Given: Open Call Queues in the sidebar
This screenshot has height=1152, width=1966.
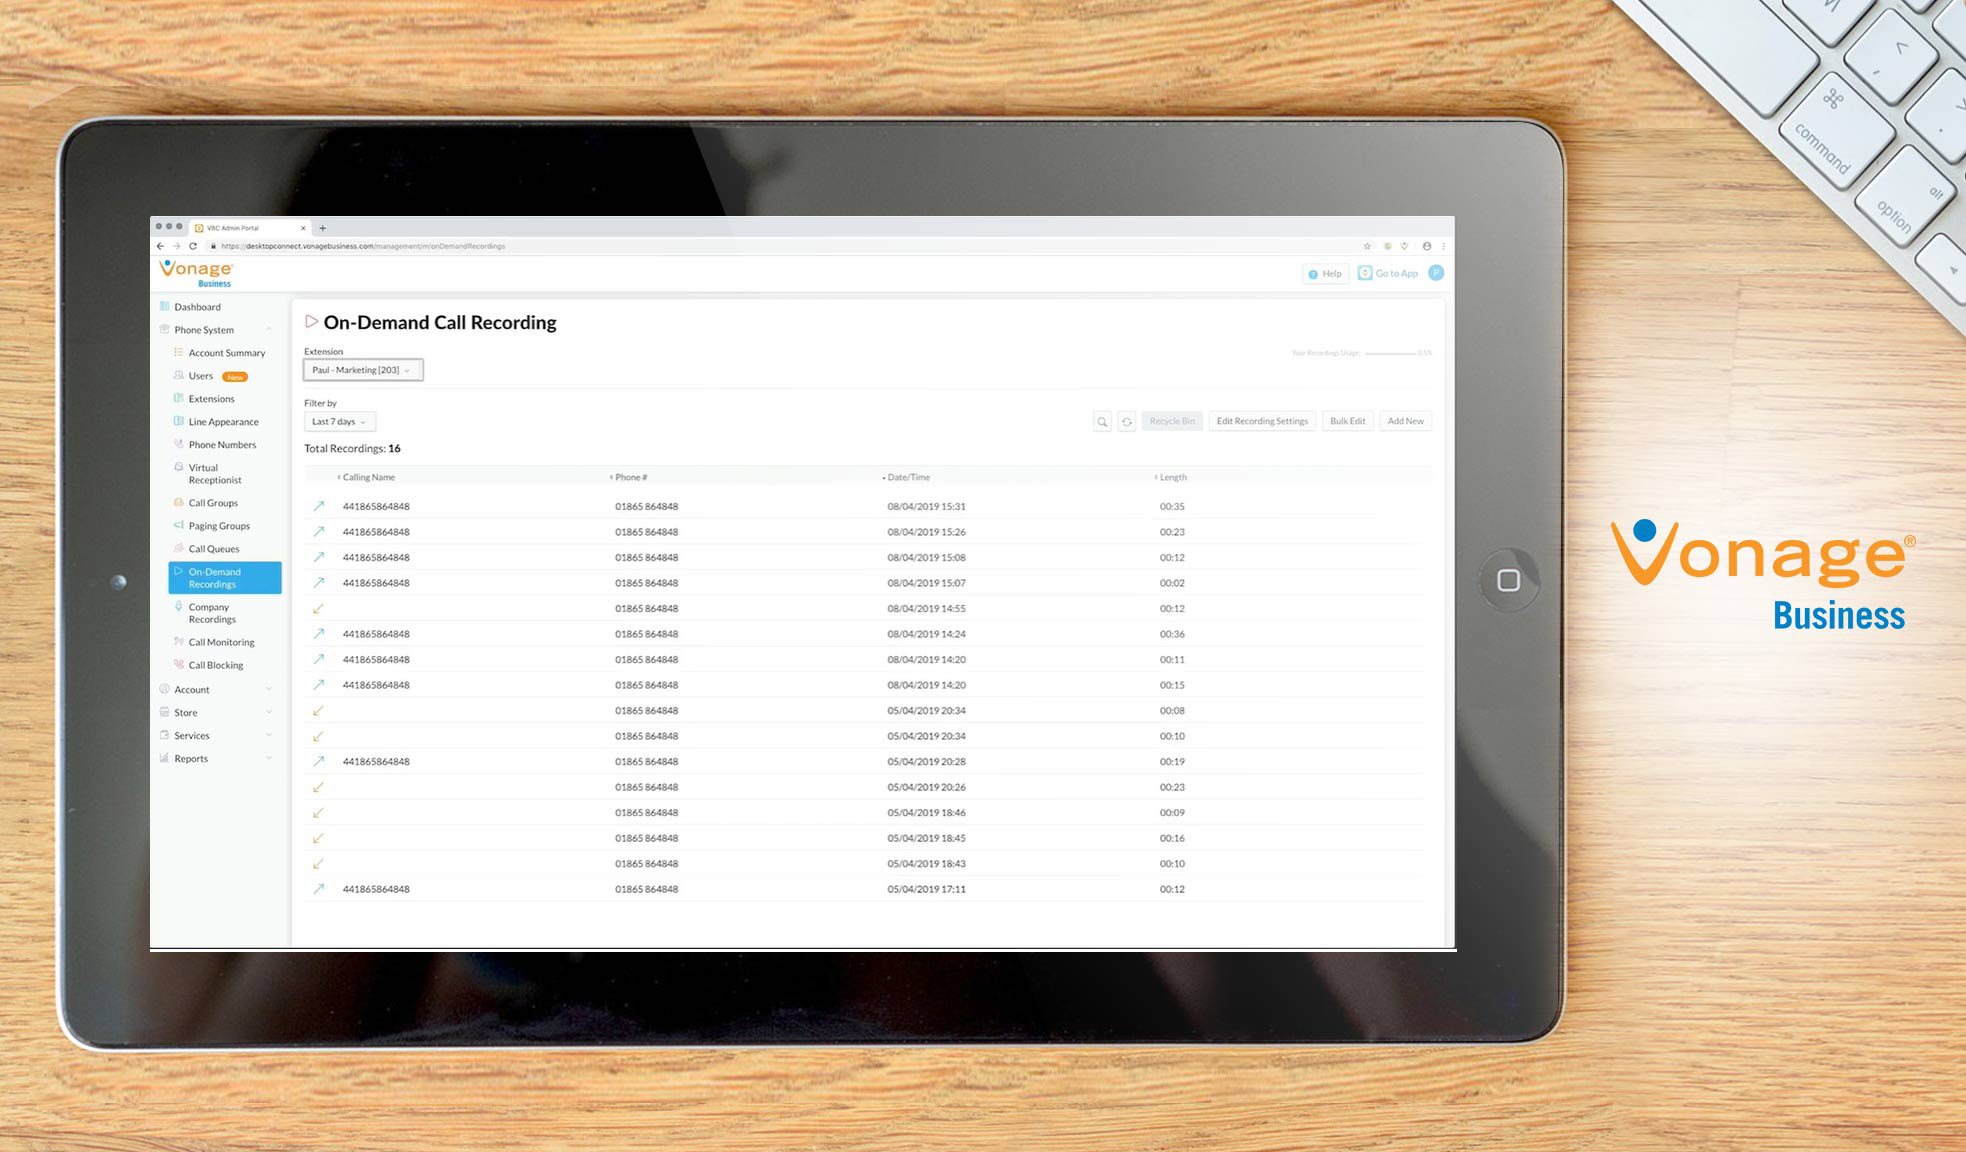Looking at the screenshot, I should (x=214, y=549).
